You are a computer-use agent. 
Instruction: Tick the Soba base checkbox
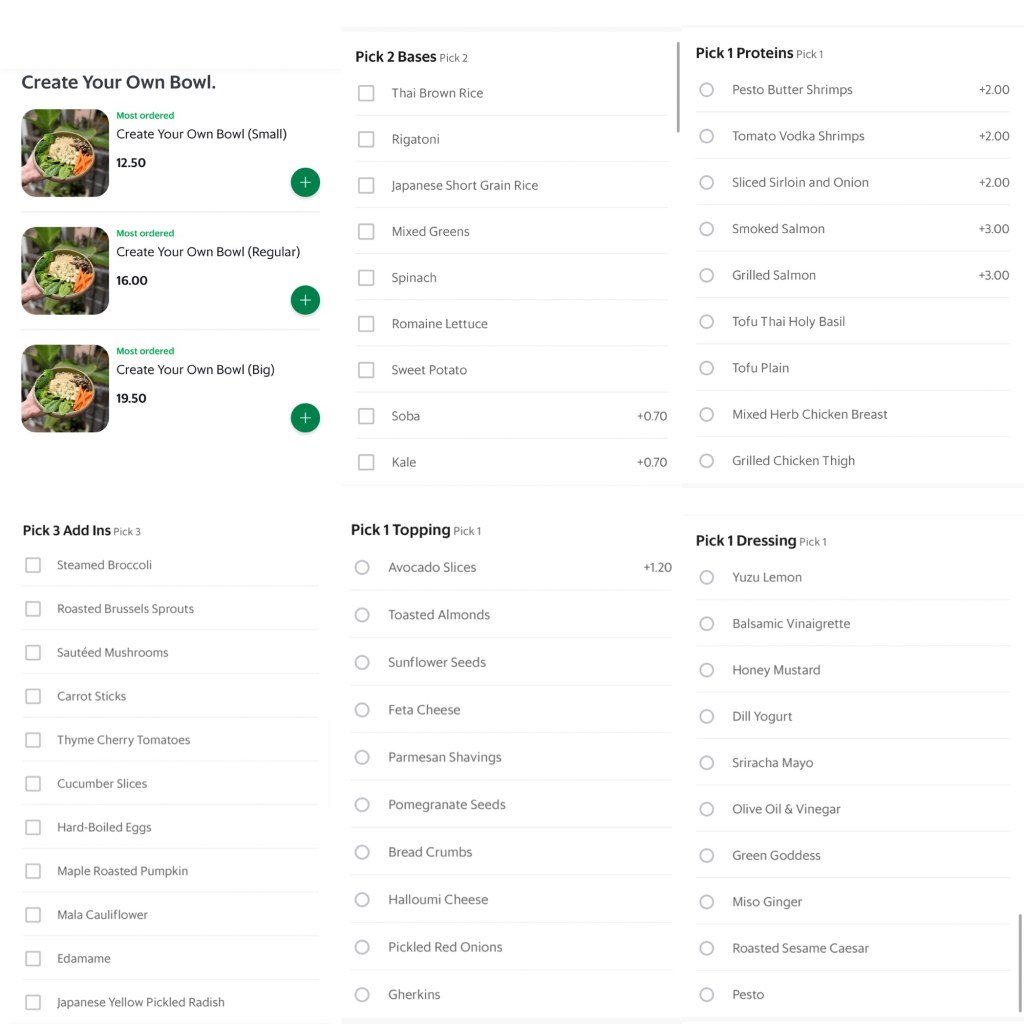[366, 416]
